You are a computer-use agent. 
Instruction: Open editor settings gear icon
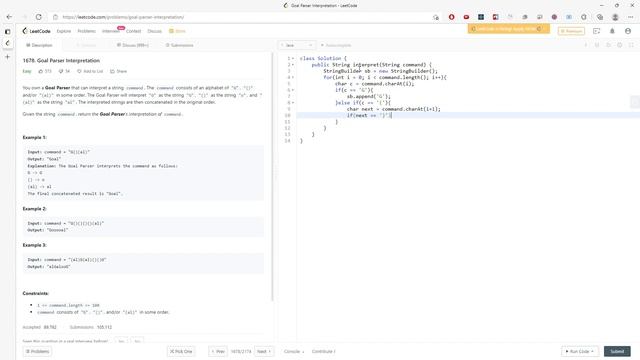(x=620, y=45)
